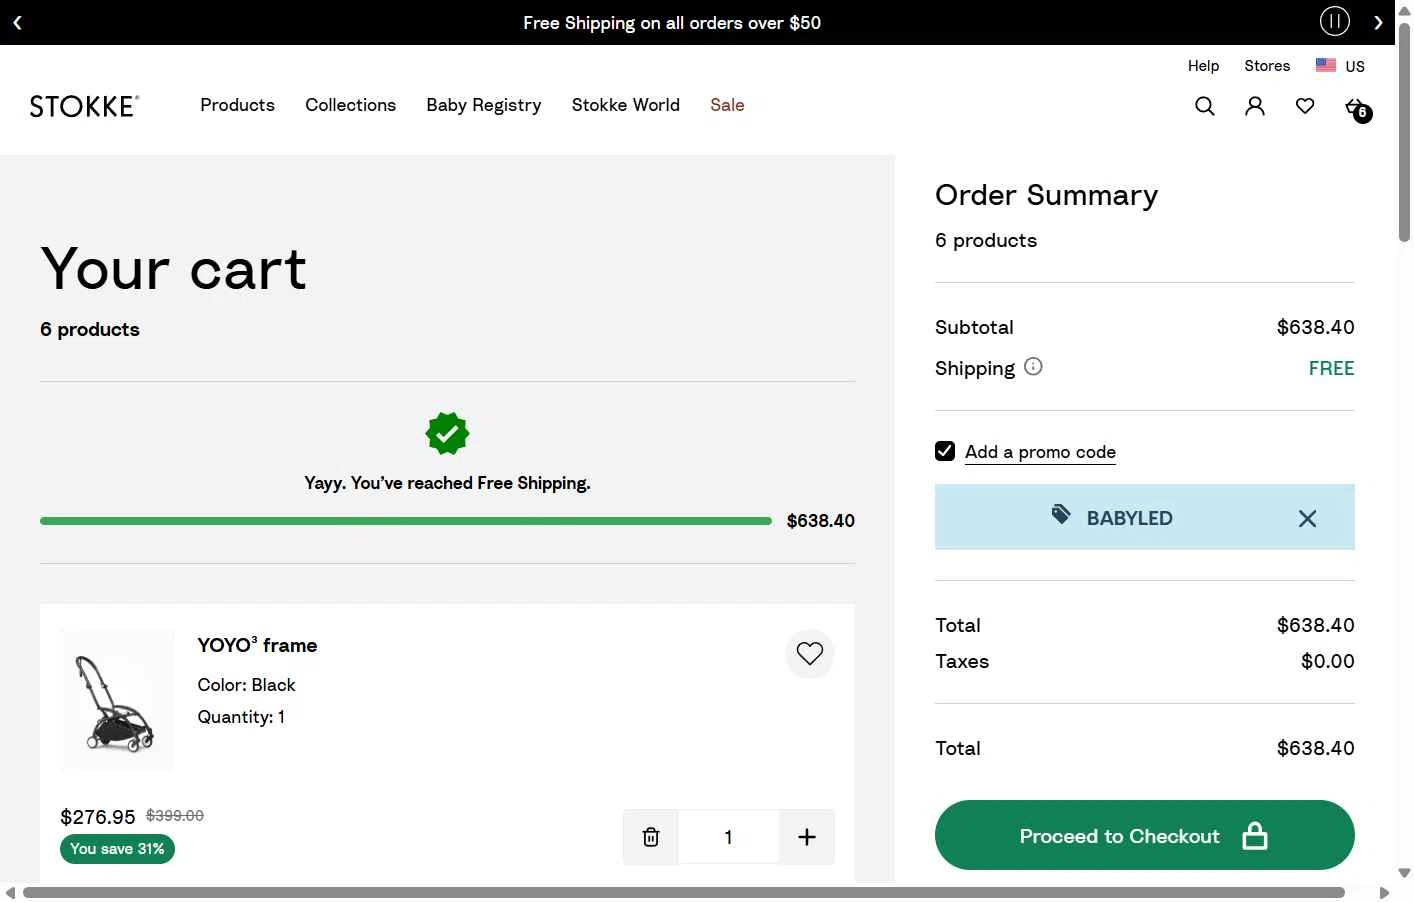
Task: Remove the BABYLED promo code
Action: coord(1307,518)
